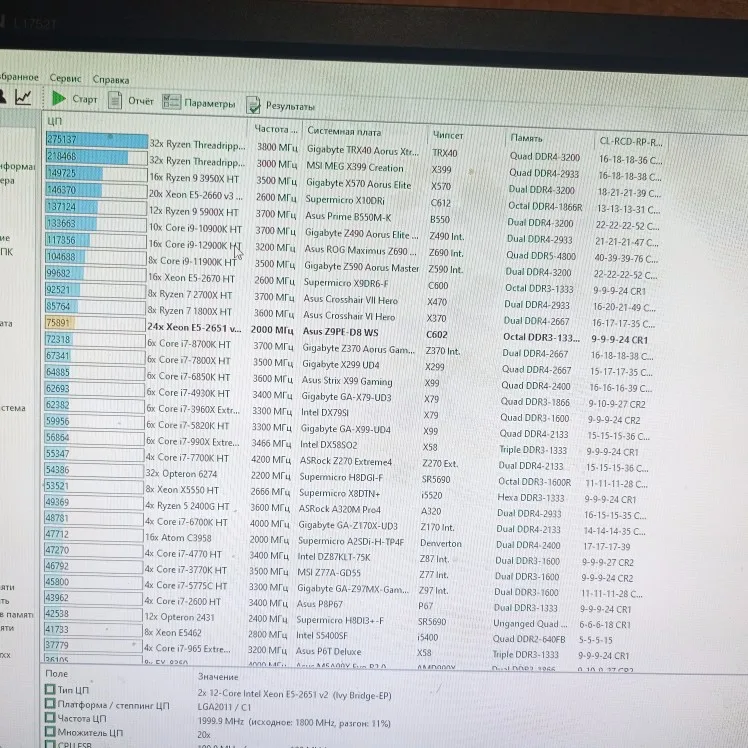Screen dimensions: 748x748
Task: Select the 275137 score bar
Action: point(97,140)
